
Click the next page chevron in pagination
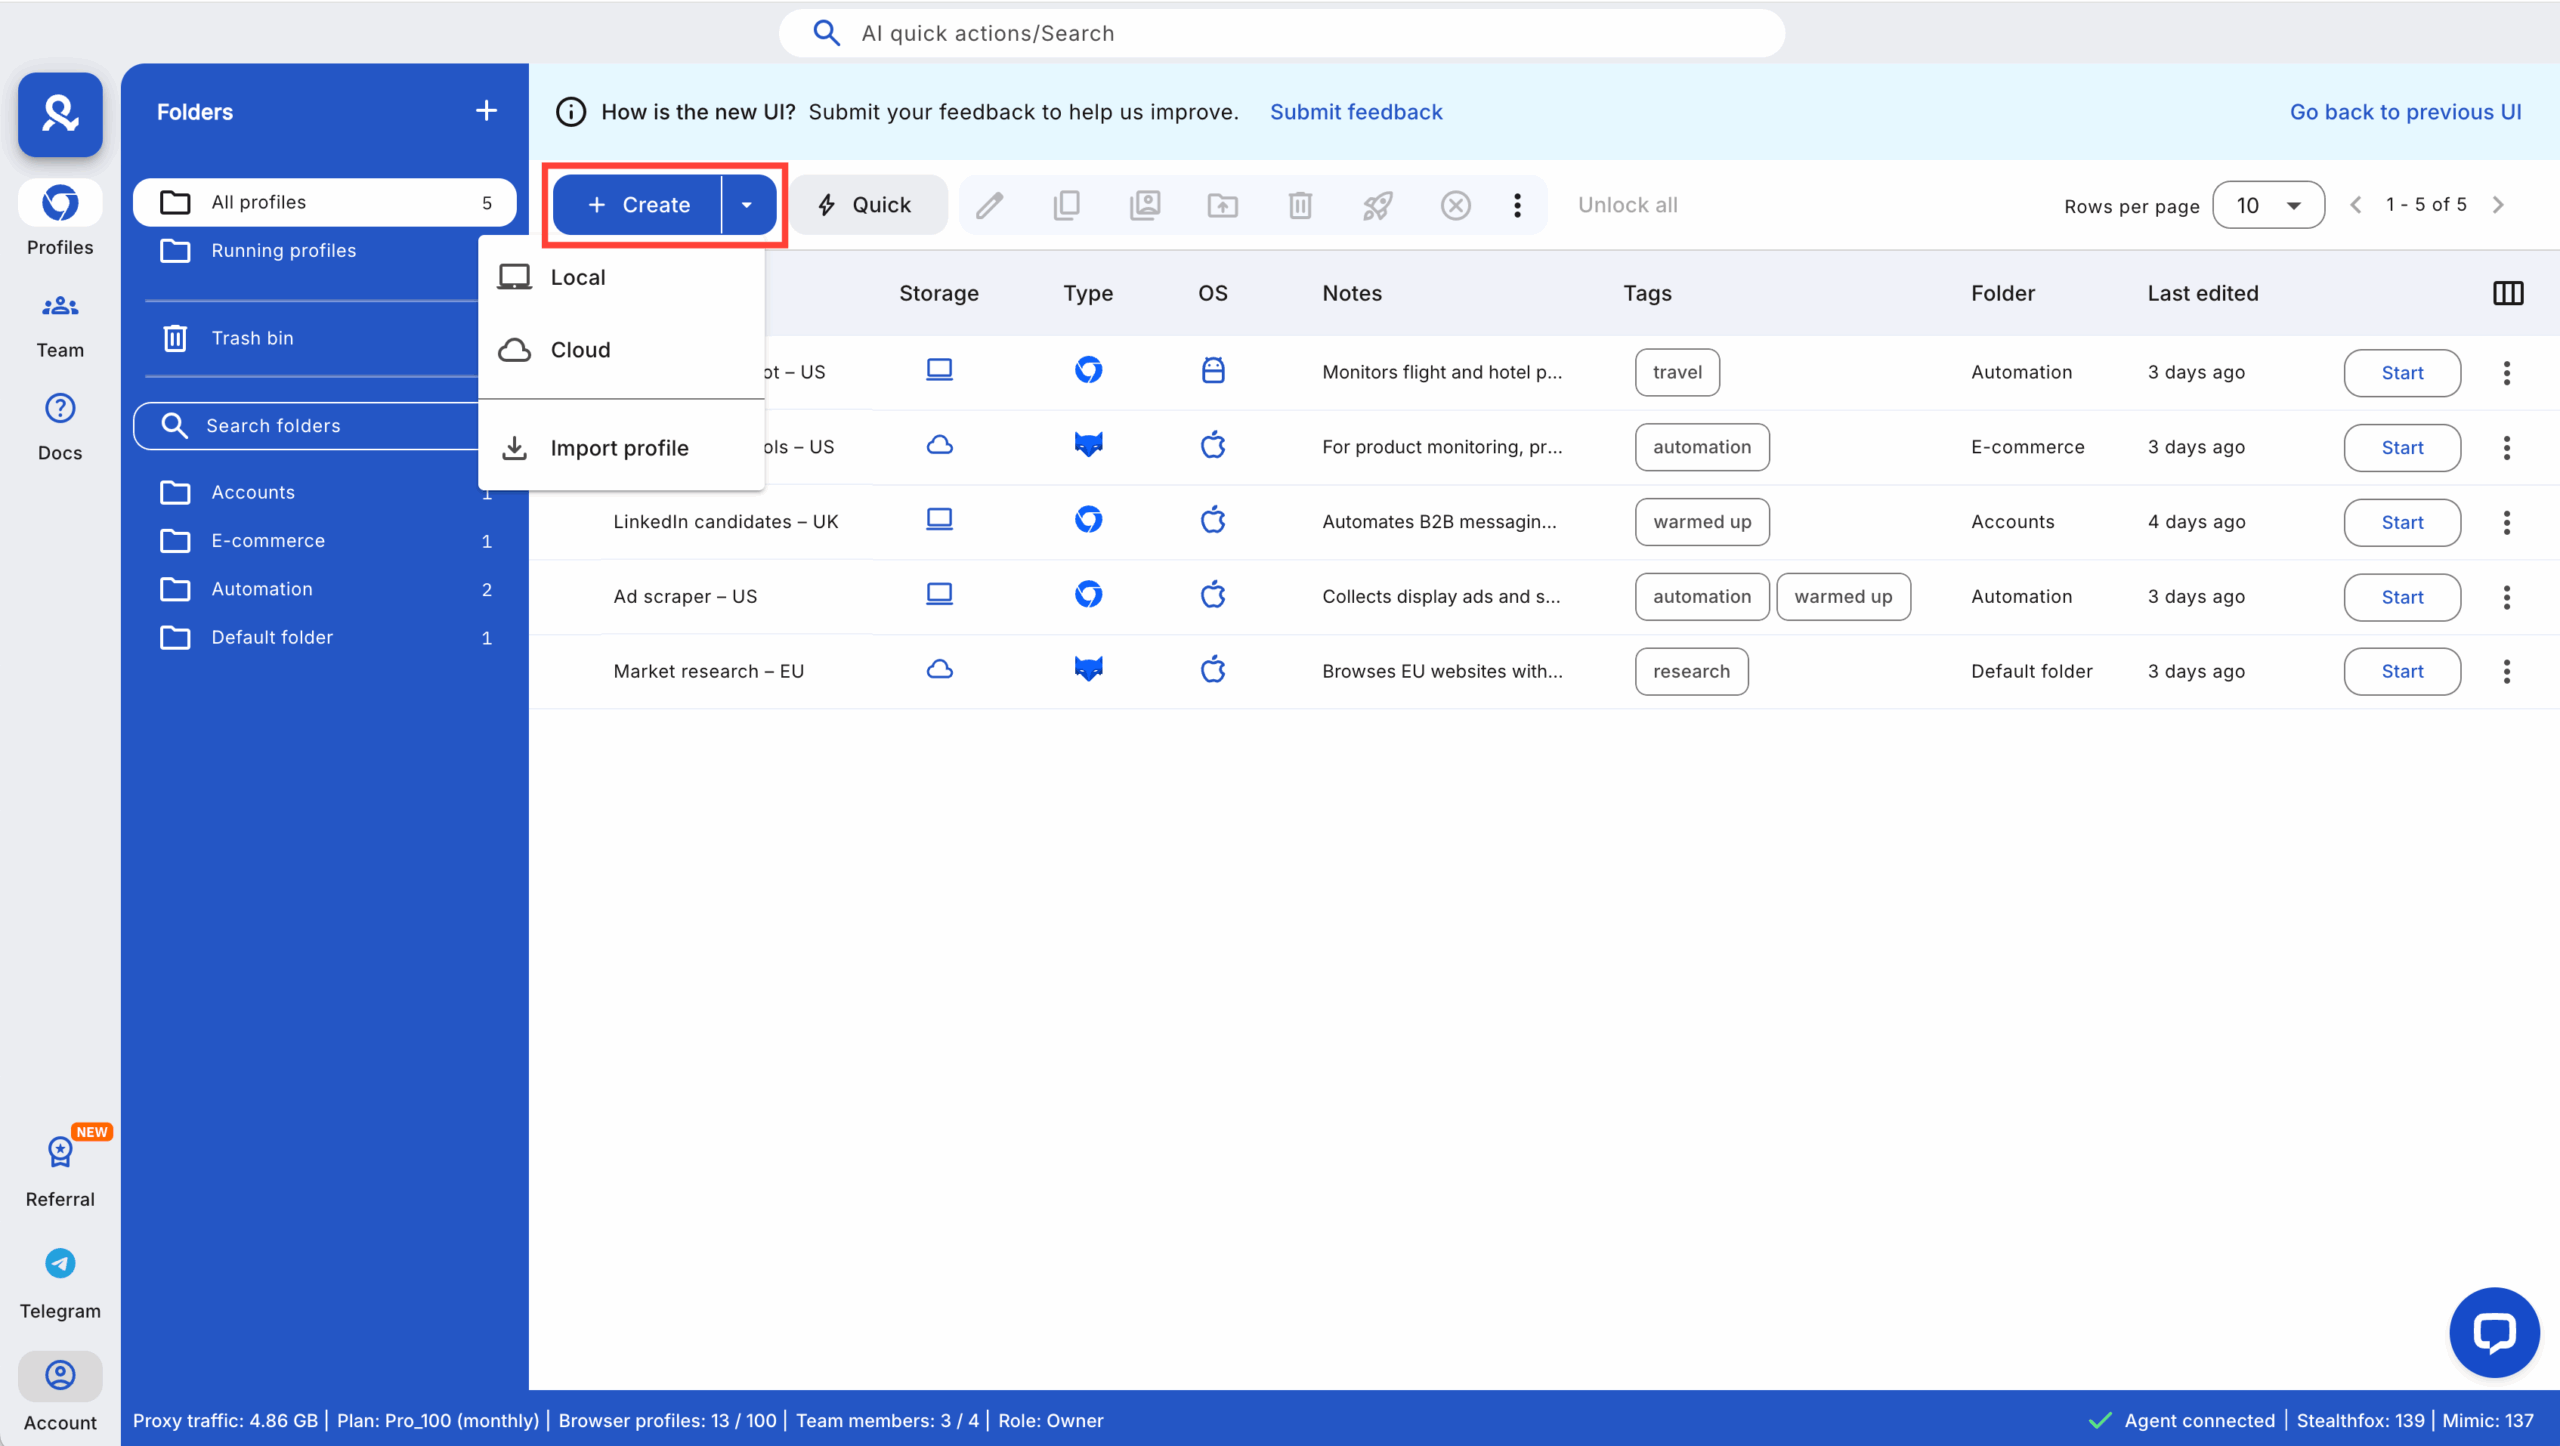(2499, 204)
